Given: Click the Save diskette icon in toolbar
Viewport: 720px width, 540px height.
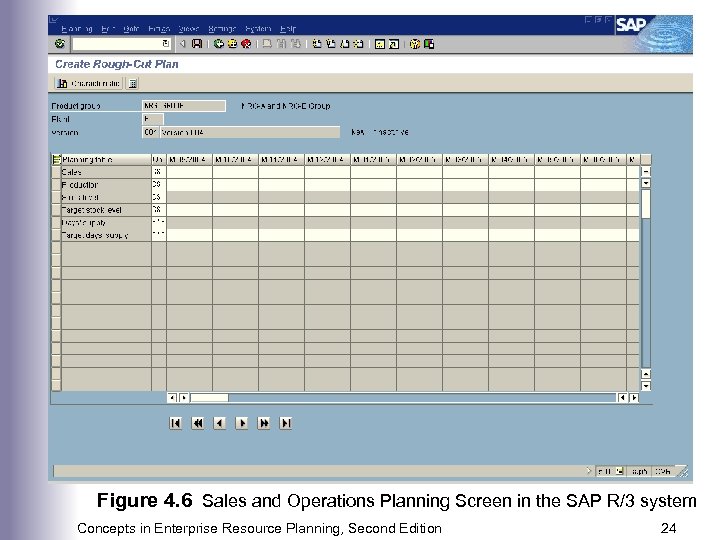Looking at the screenshot, I should coord(197,44).
